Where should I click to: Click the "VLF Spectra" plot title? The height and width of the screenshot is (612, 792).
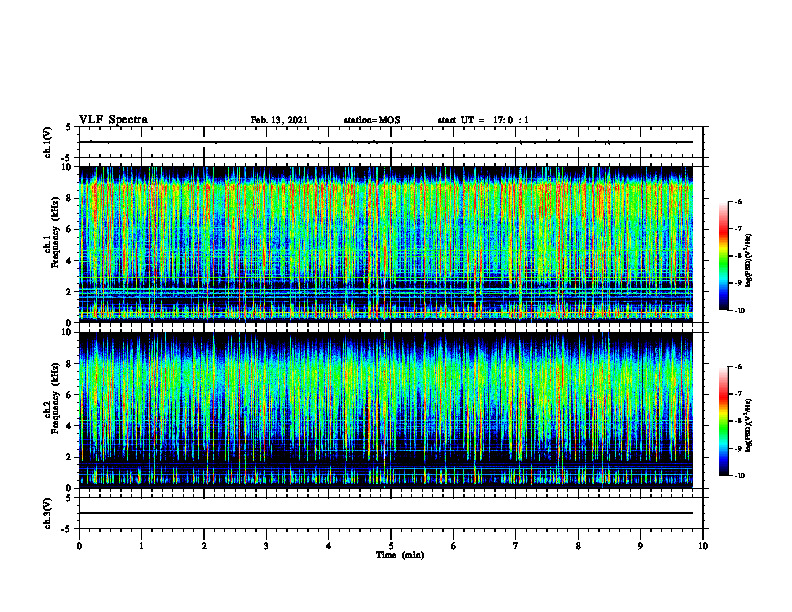pyautogui.click(x=113, y=120)
